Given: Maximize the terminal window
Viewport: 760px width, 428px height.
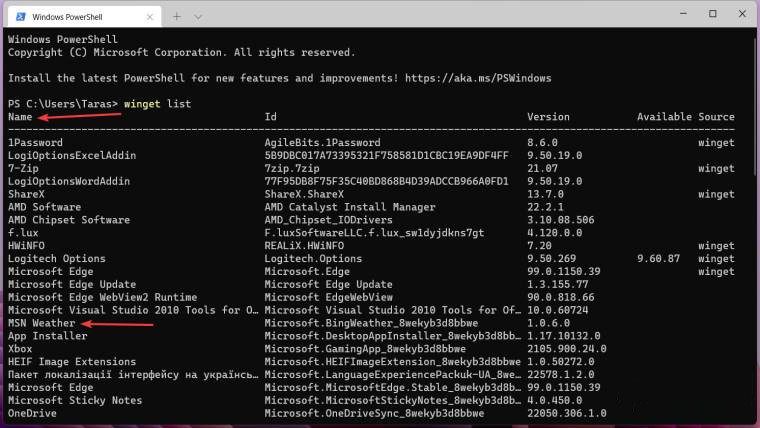Looking at the screenshot, I should (712, 14).
